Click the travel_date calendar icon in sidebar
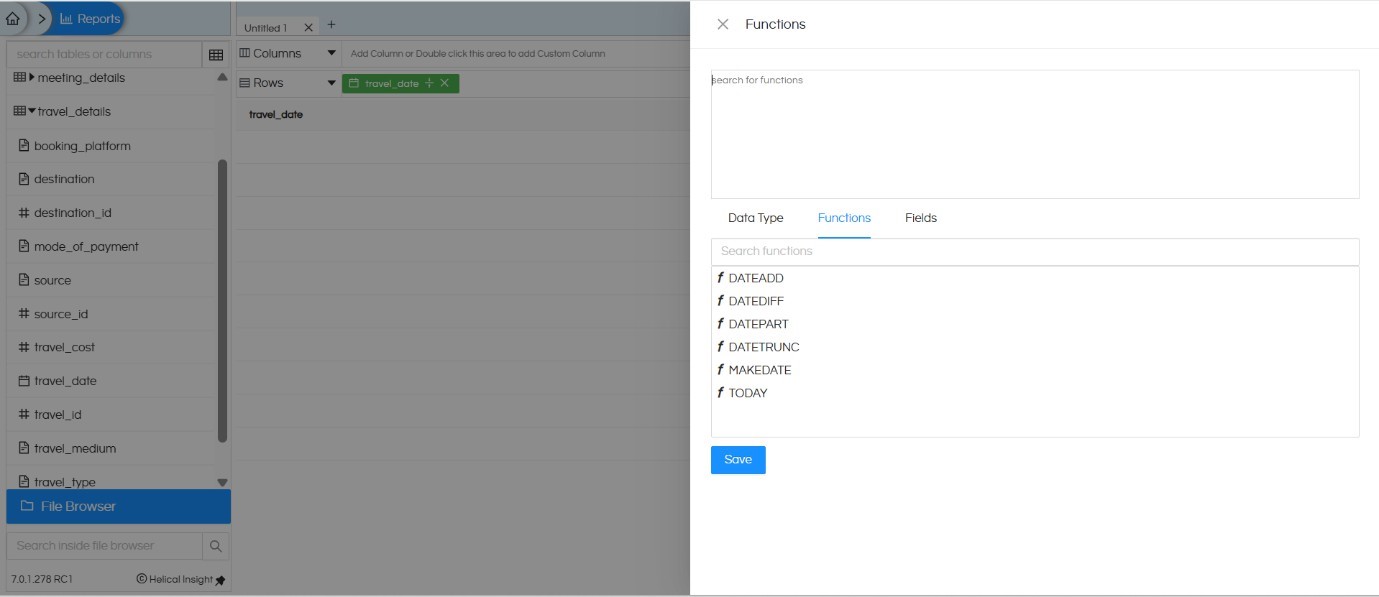Screen dimensions: 1379x597 [24, 381]
